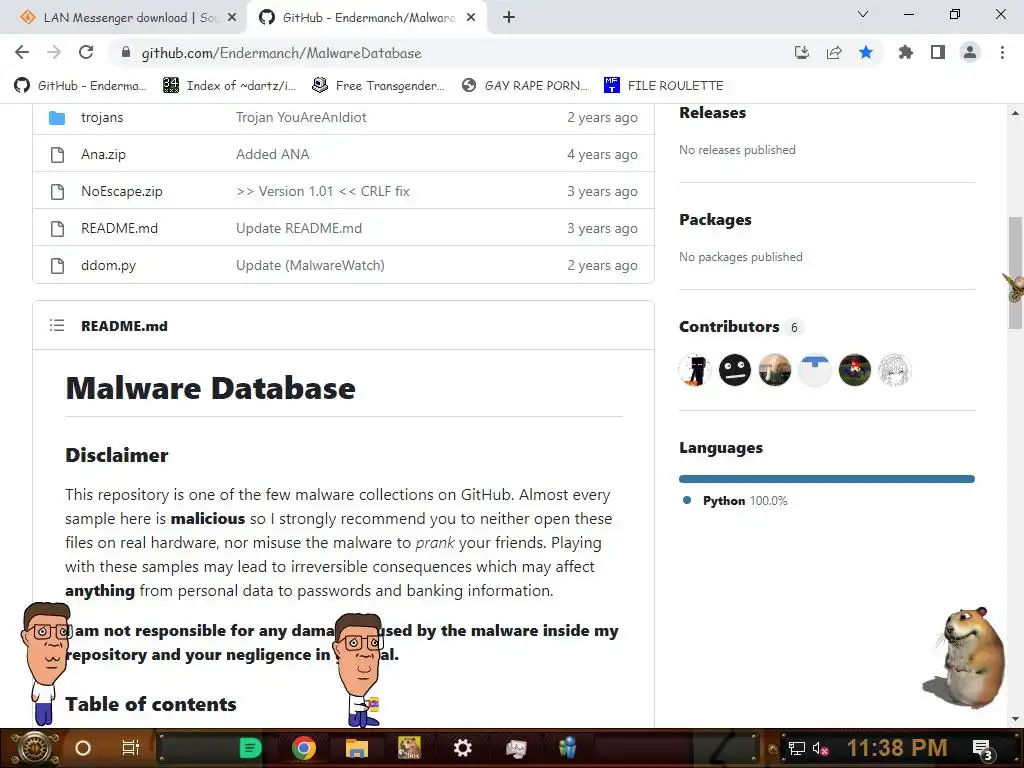This screenshot has width=1024, height=768.
Task: Click the scrollbar up arrow
Action: 1015,113
